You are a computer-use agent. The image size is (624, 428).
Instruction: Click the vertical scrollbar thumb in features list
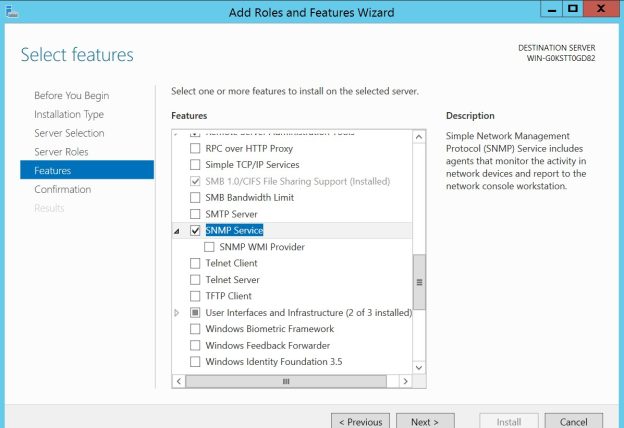click(x=419, y=282)
